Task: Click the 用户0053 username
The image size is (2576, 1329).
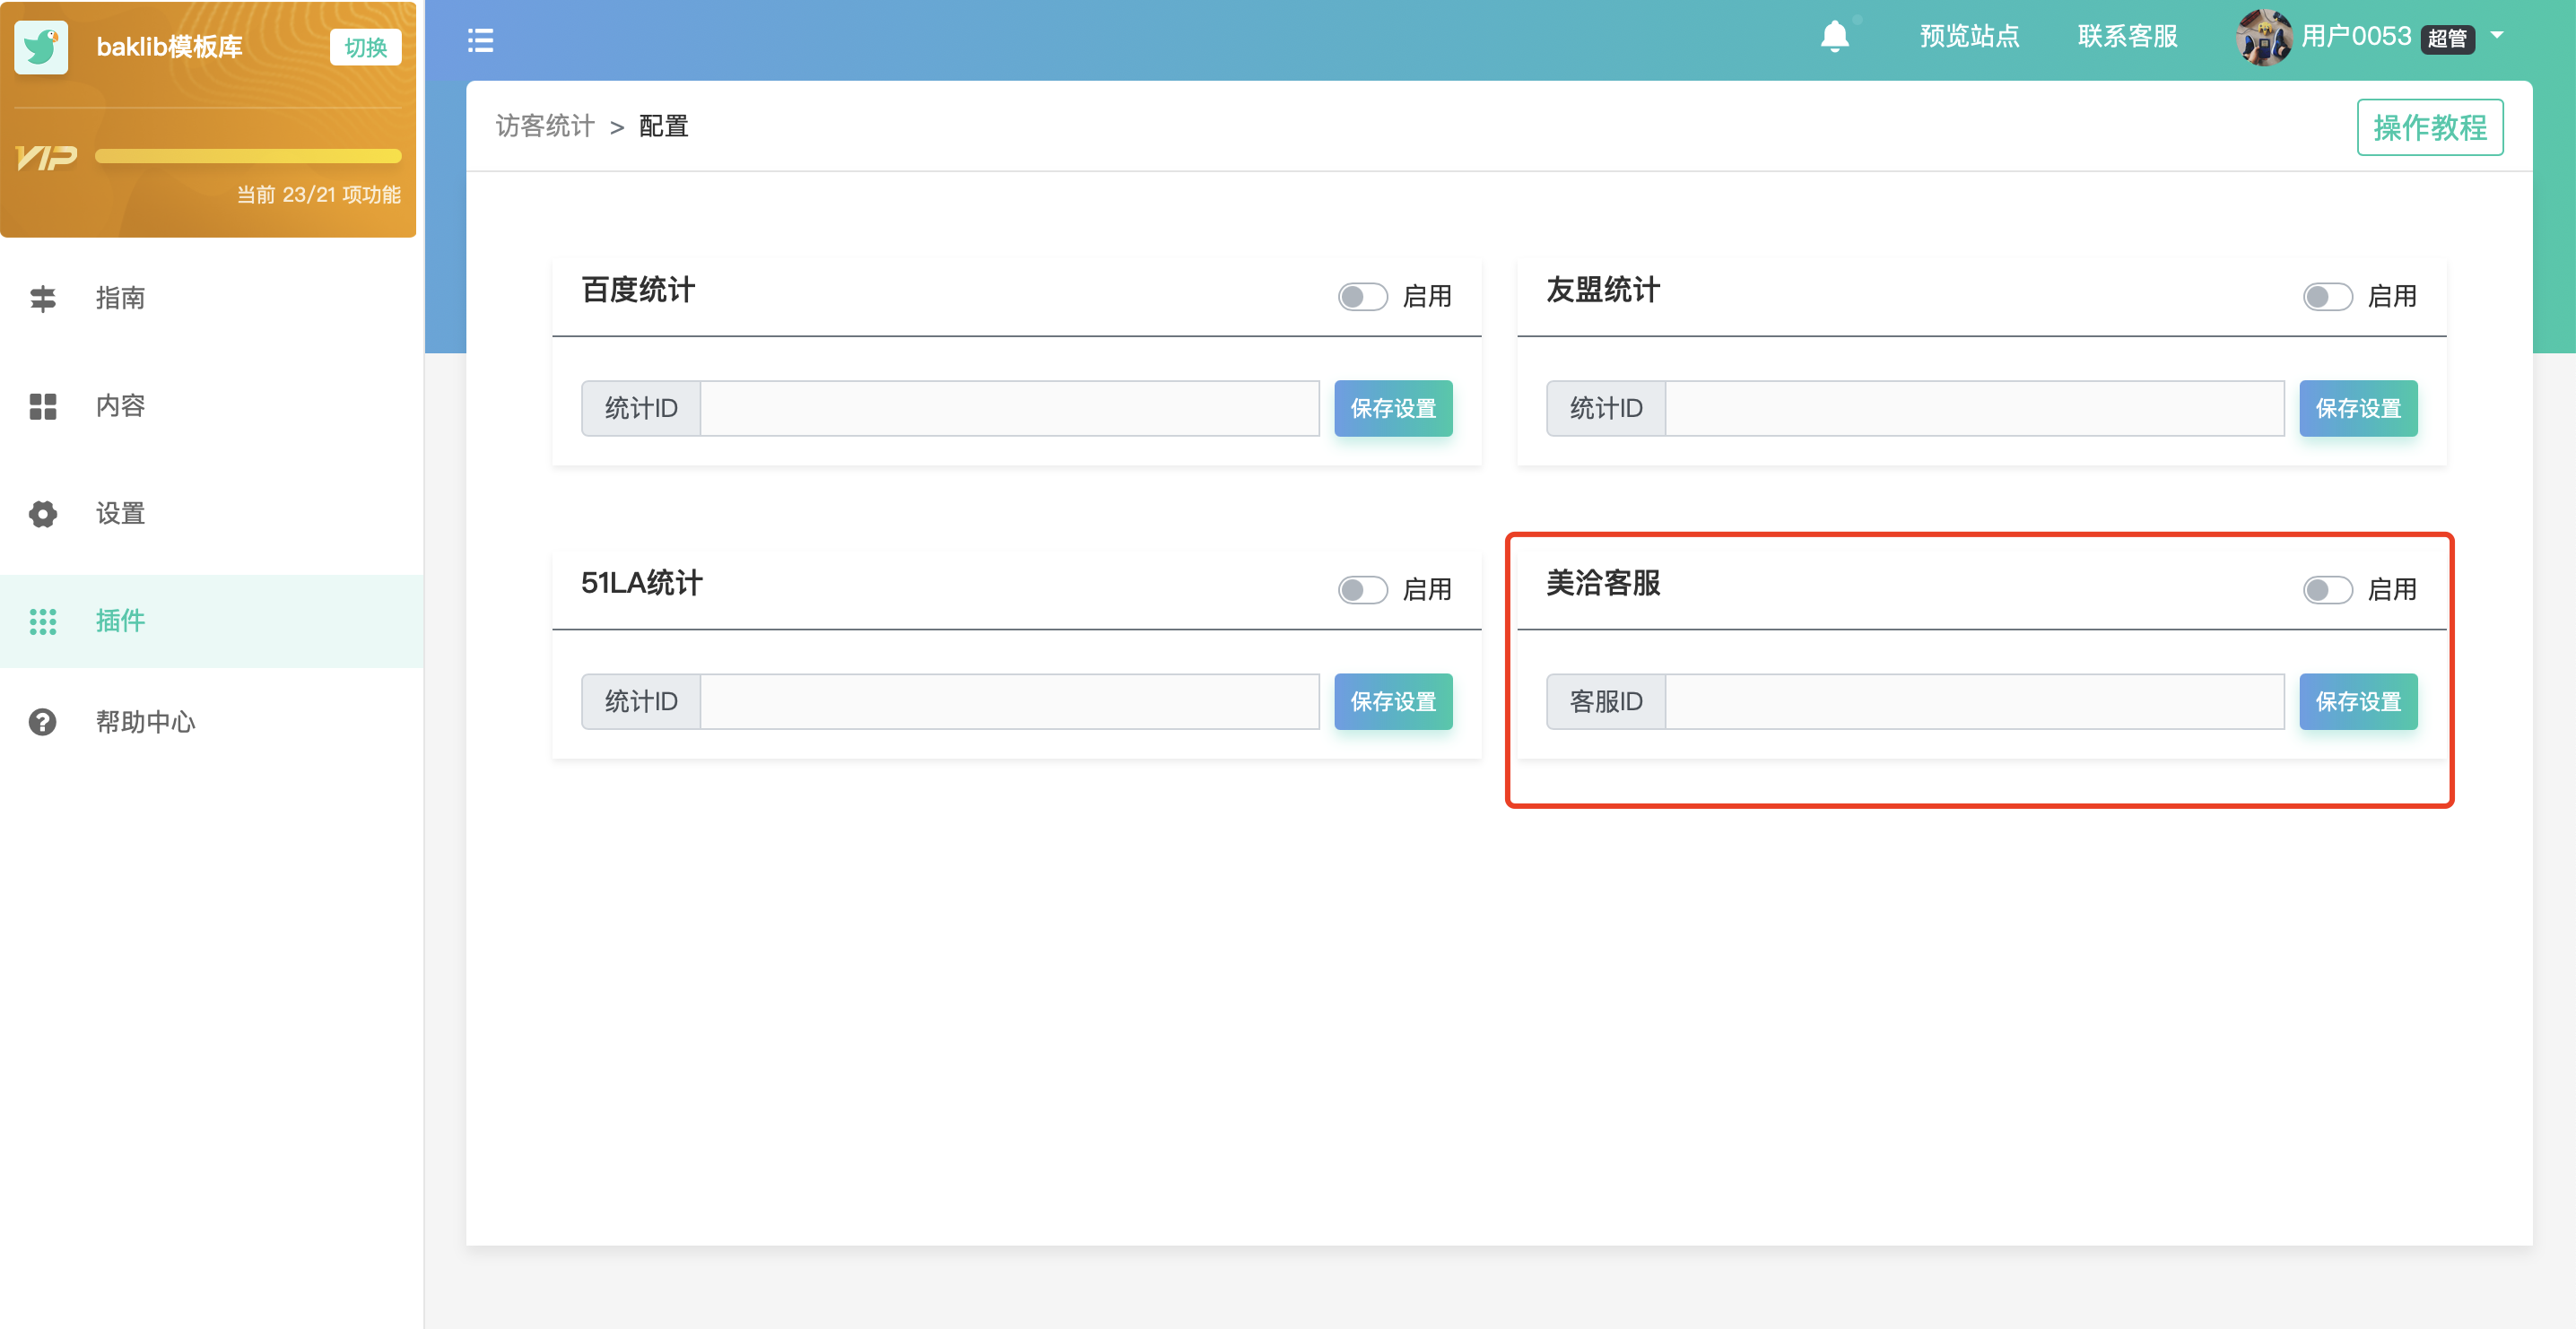Action: (x=2356, y=37)
